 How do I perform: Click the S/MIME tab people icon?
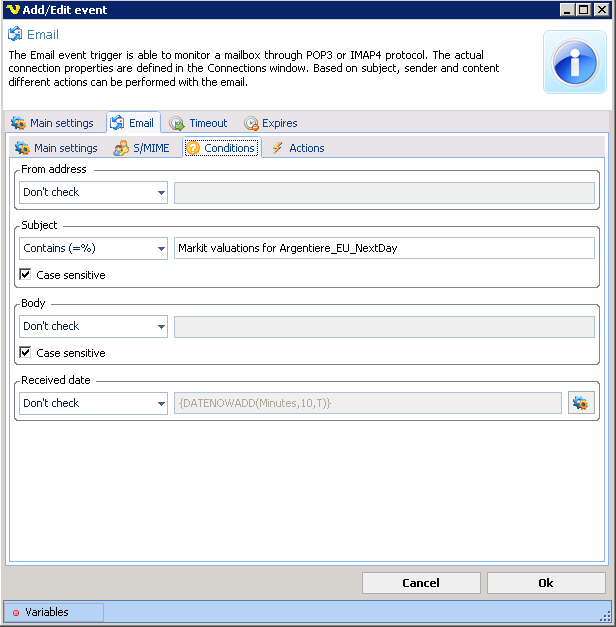tap(121, 148)
